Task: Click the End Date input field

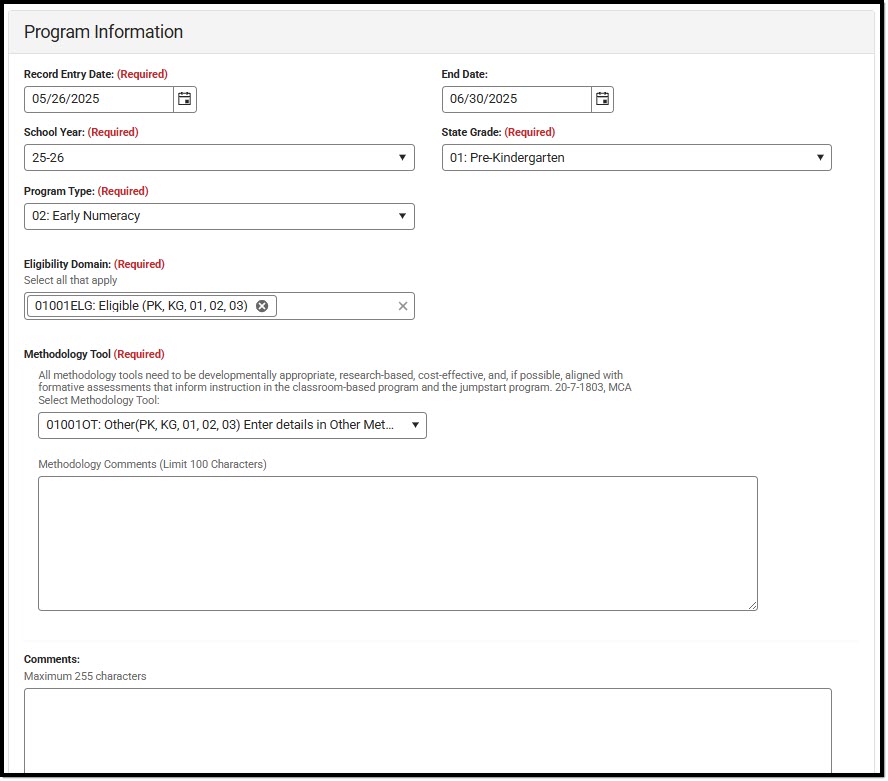Action: point(516,99)
